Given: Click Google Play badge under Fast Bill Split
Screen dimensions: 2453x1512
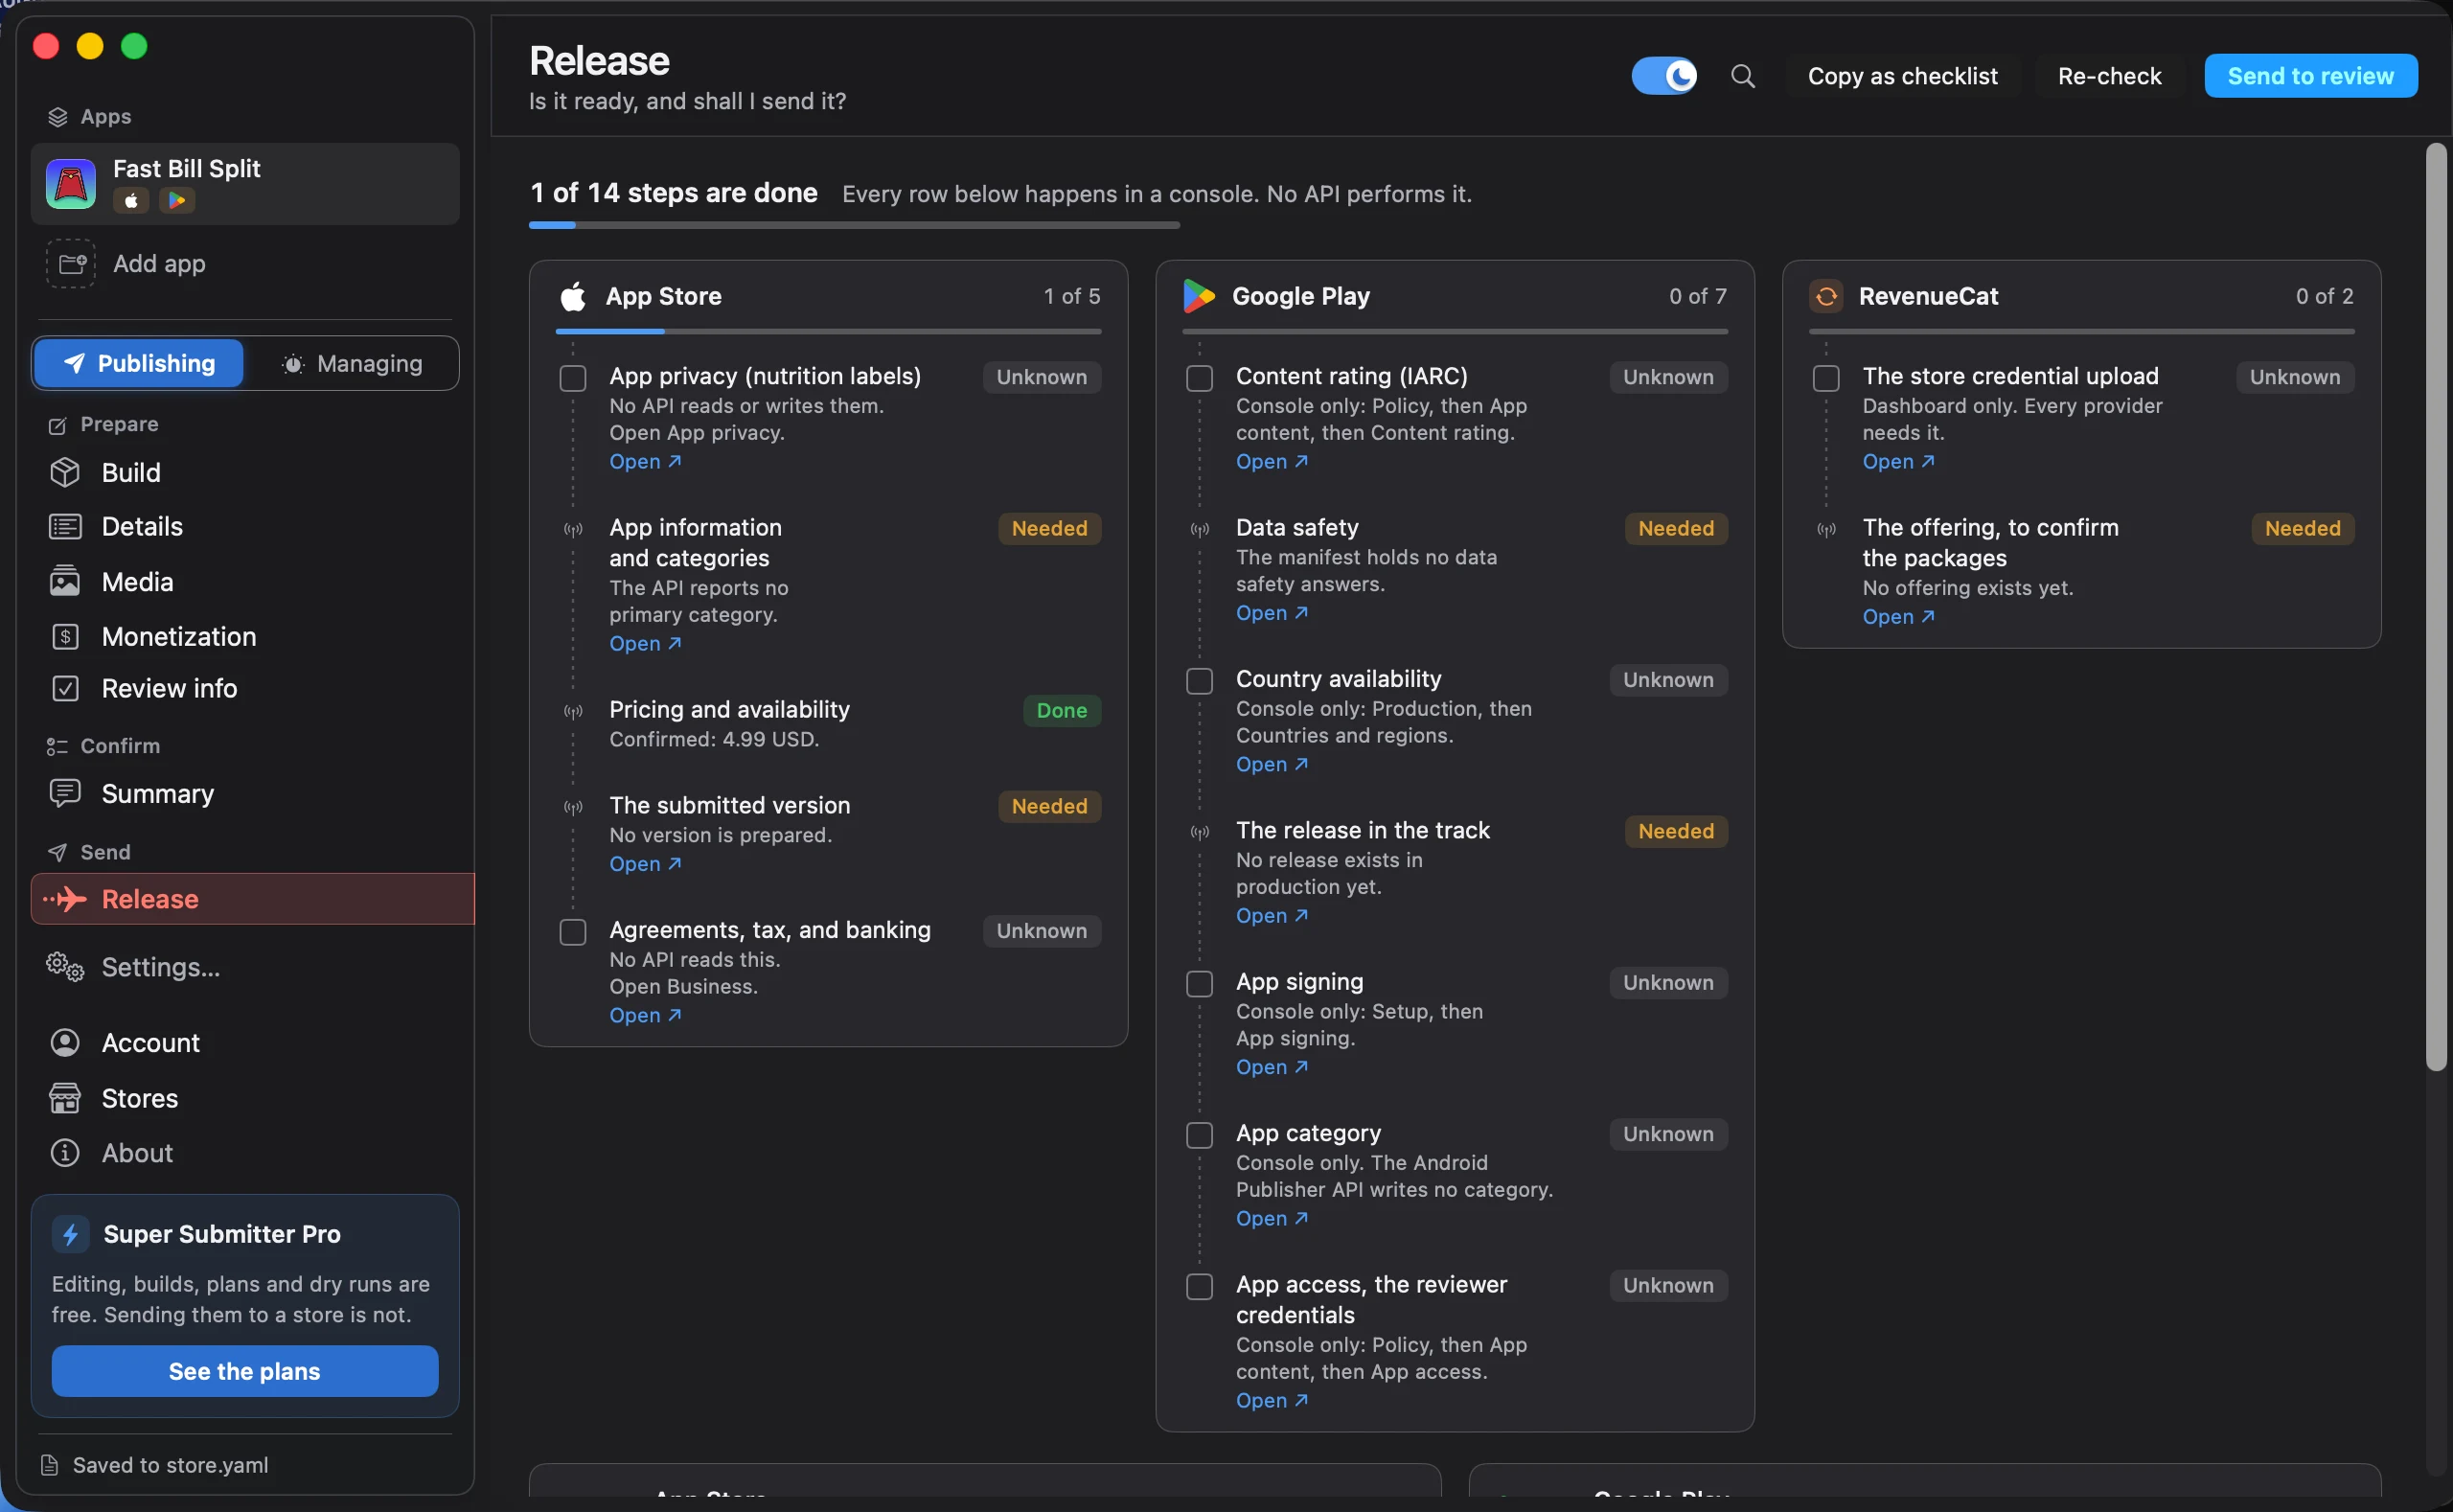Looking at the screenshot, I should click(x=176, y=201).
